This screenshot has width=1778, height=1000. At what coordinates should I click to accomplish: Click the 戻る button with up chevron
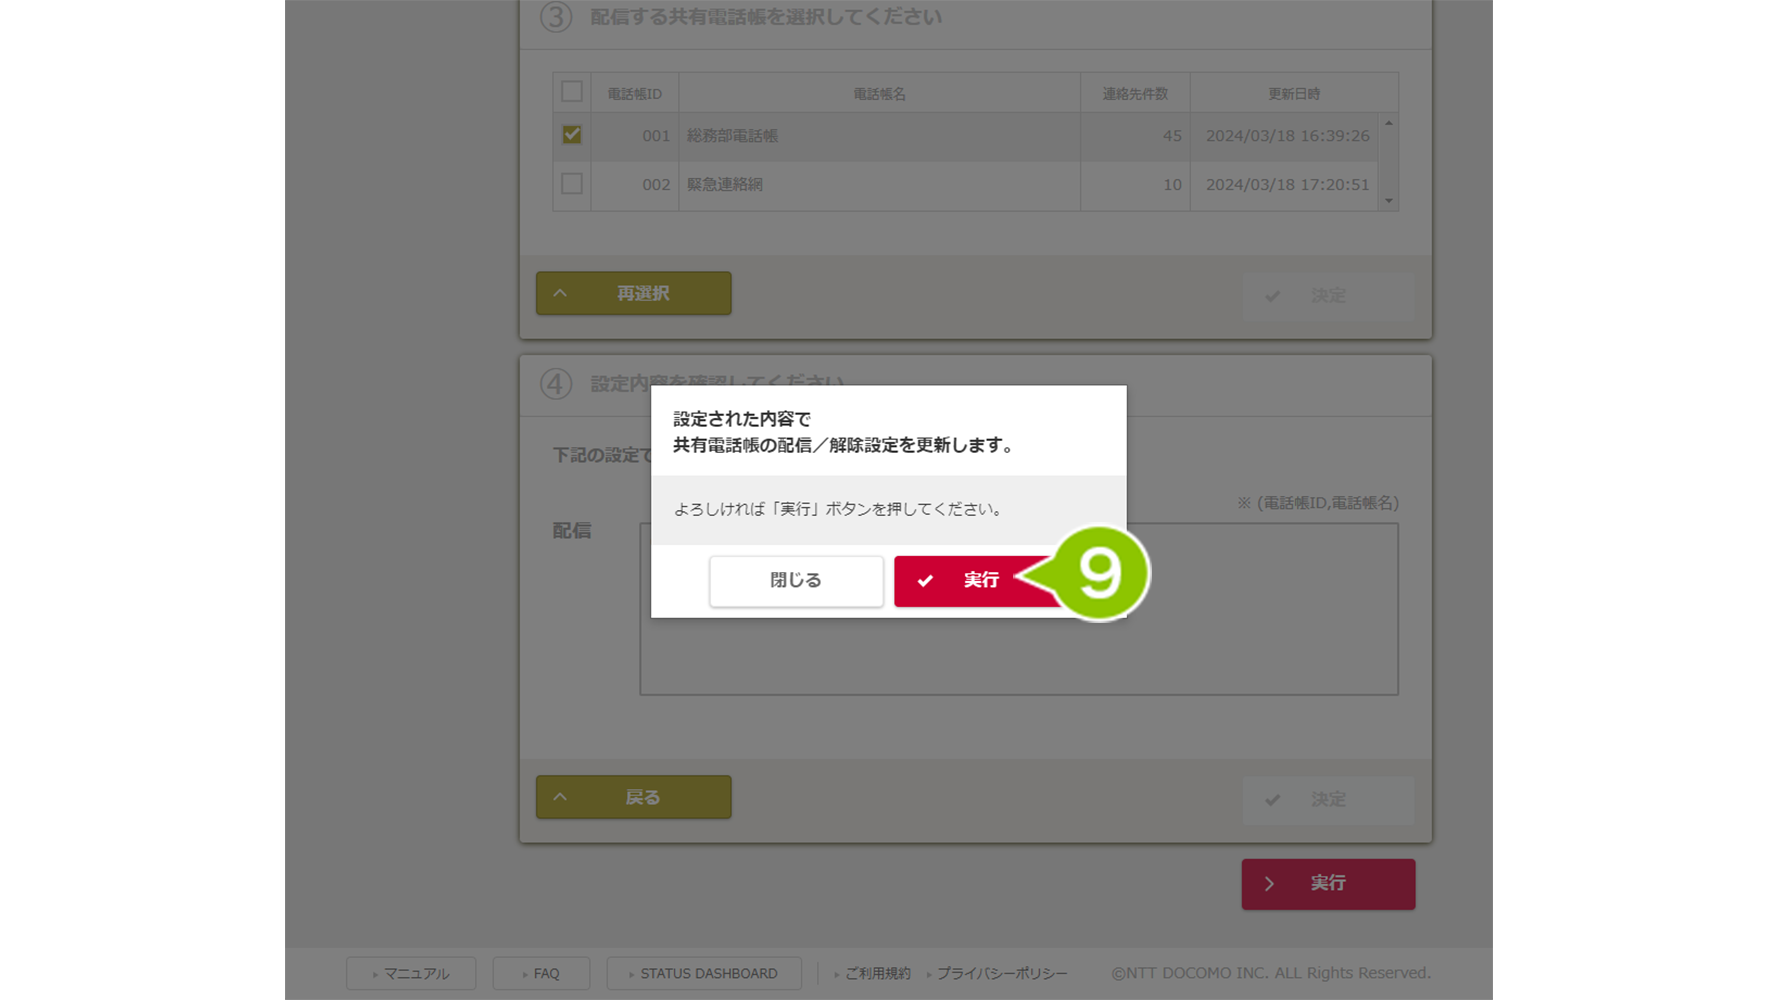[x=633, y=798]
